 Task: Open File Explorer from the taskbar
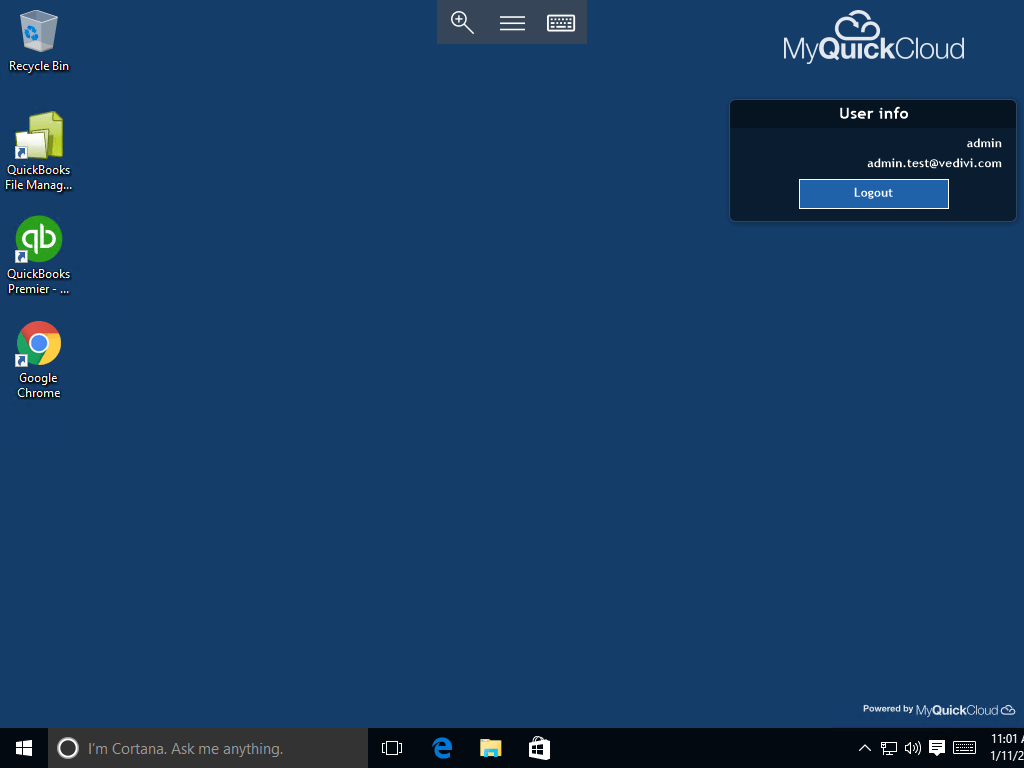(x=490, y=748)
